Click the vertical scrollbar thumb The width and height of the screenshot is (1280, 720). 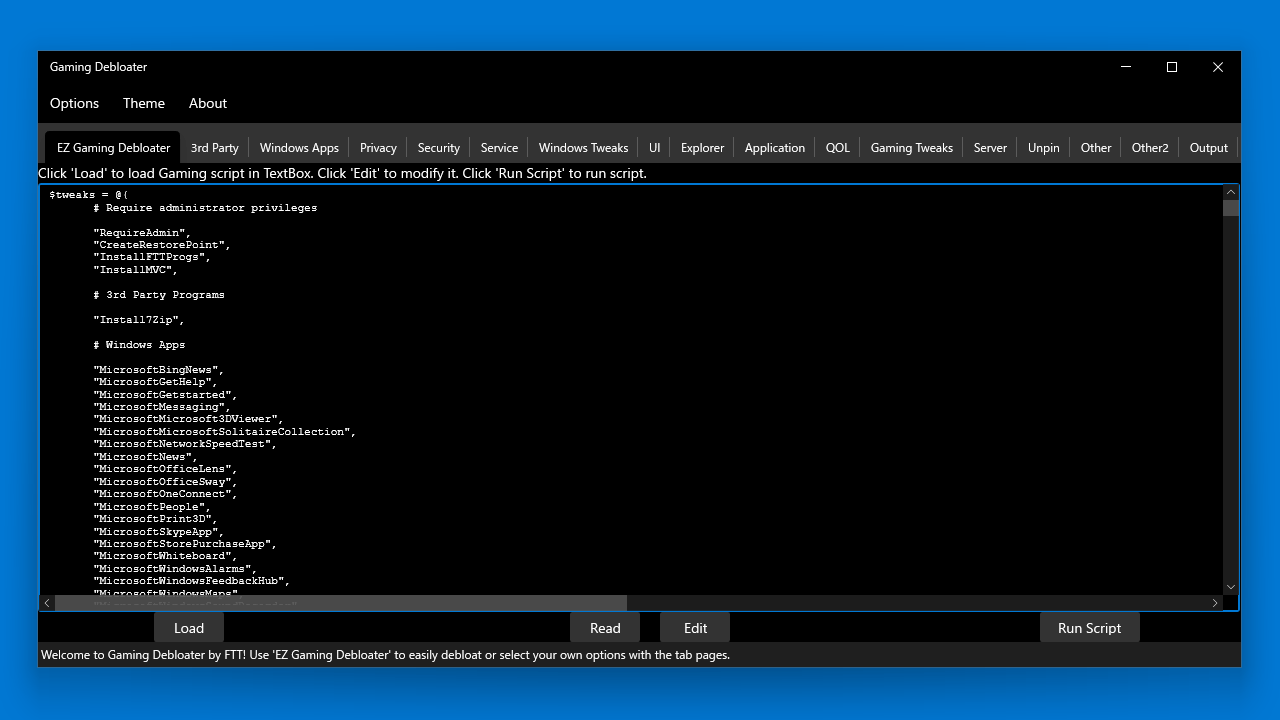point(1231,208)
